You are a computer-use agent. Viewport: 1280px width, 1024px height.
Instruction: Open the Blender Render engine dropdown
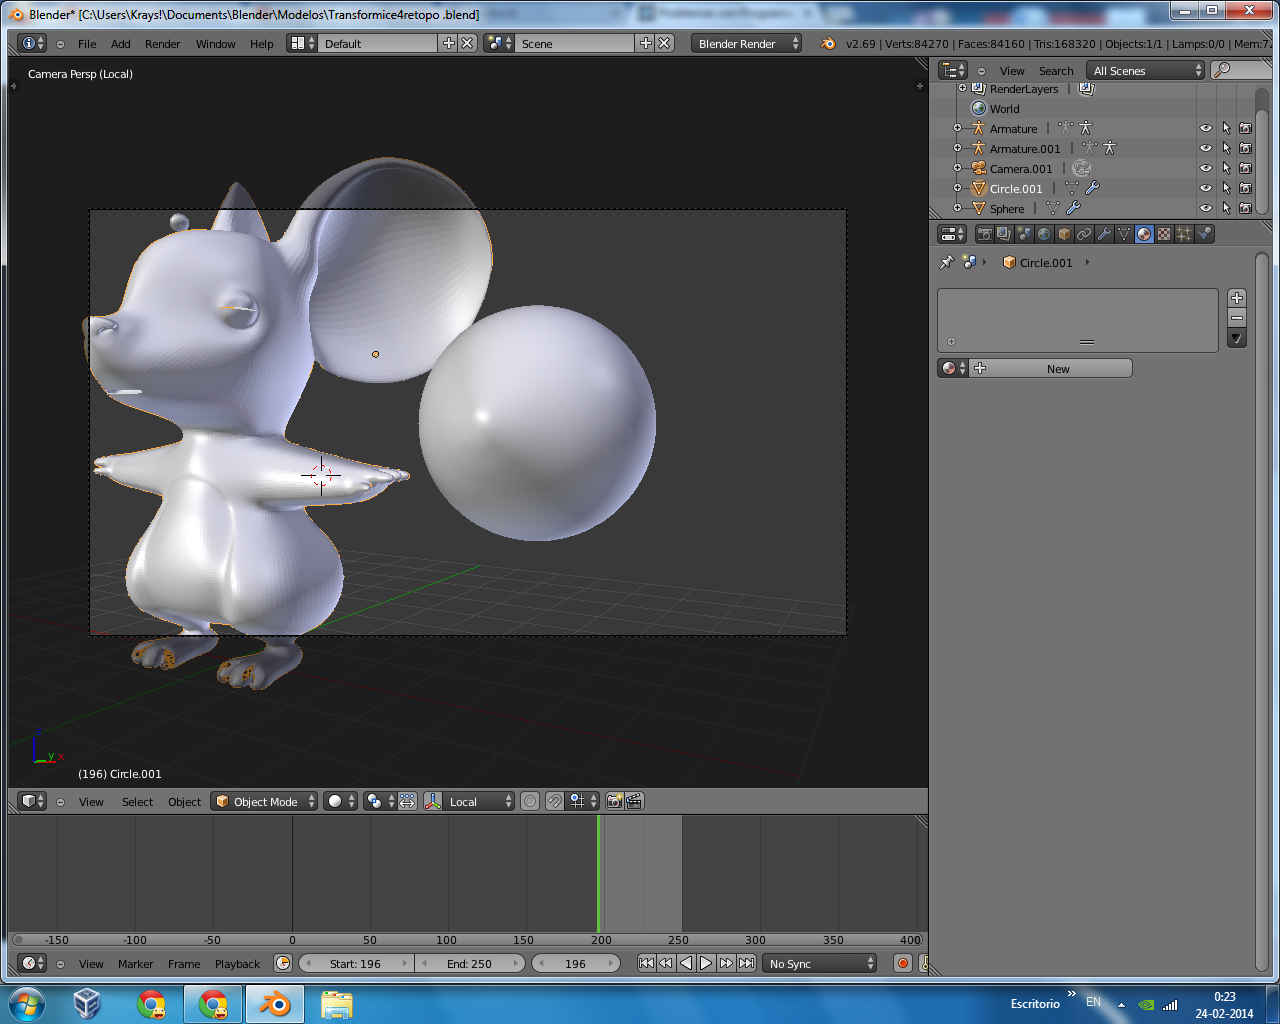pyautogui.click(x=746, y=43)
